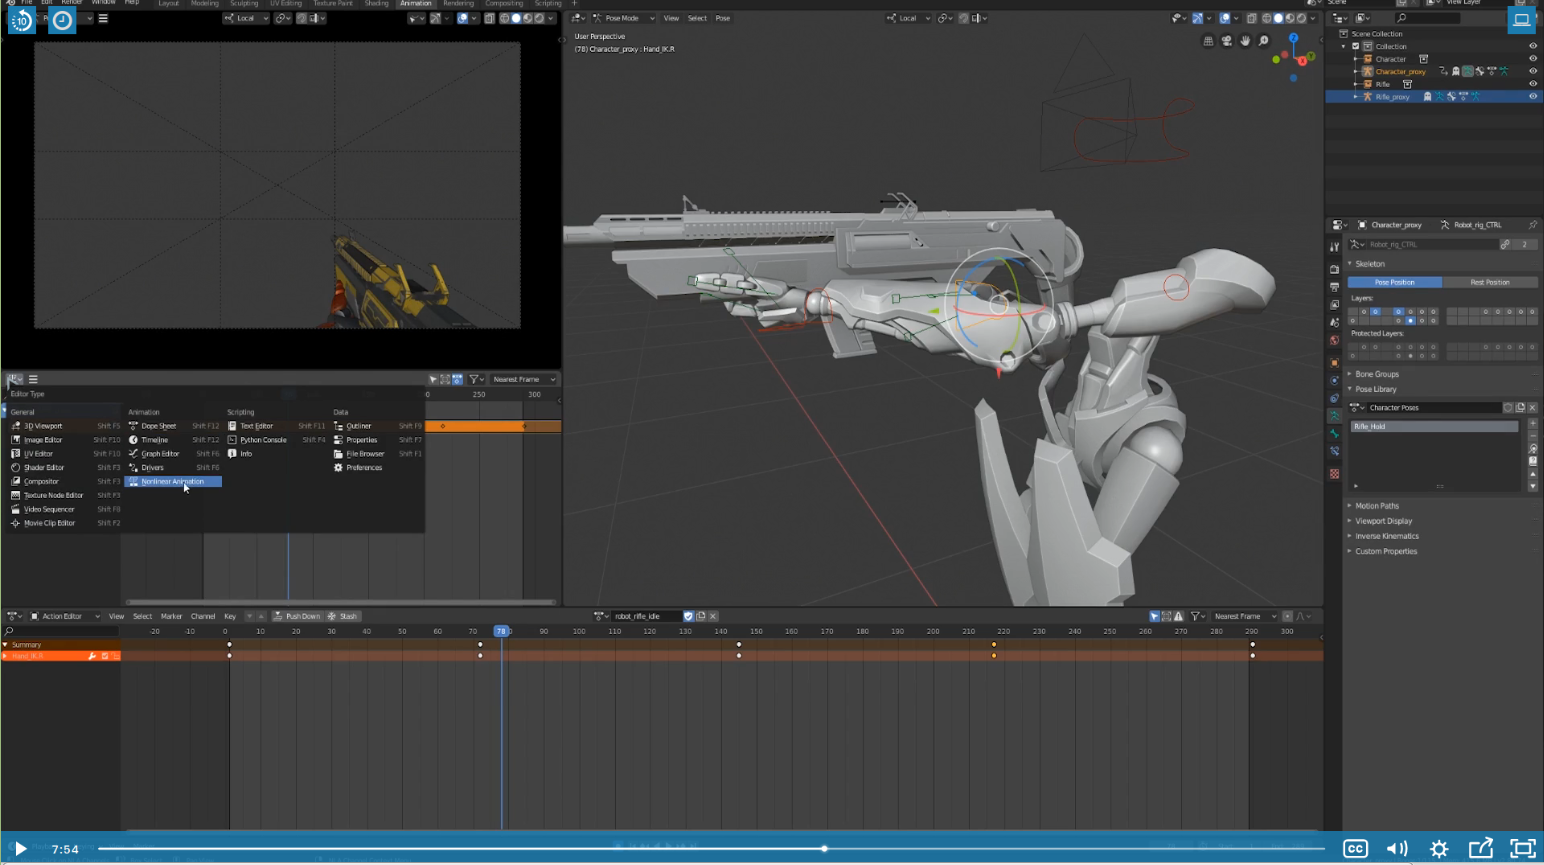1544x865 pixels.
Task: Toggle Character_proxy visibility eye icon
Action: tap(1532, 71)
